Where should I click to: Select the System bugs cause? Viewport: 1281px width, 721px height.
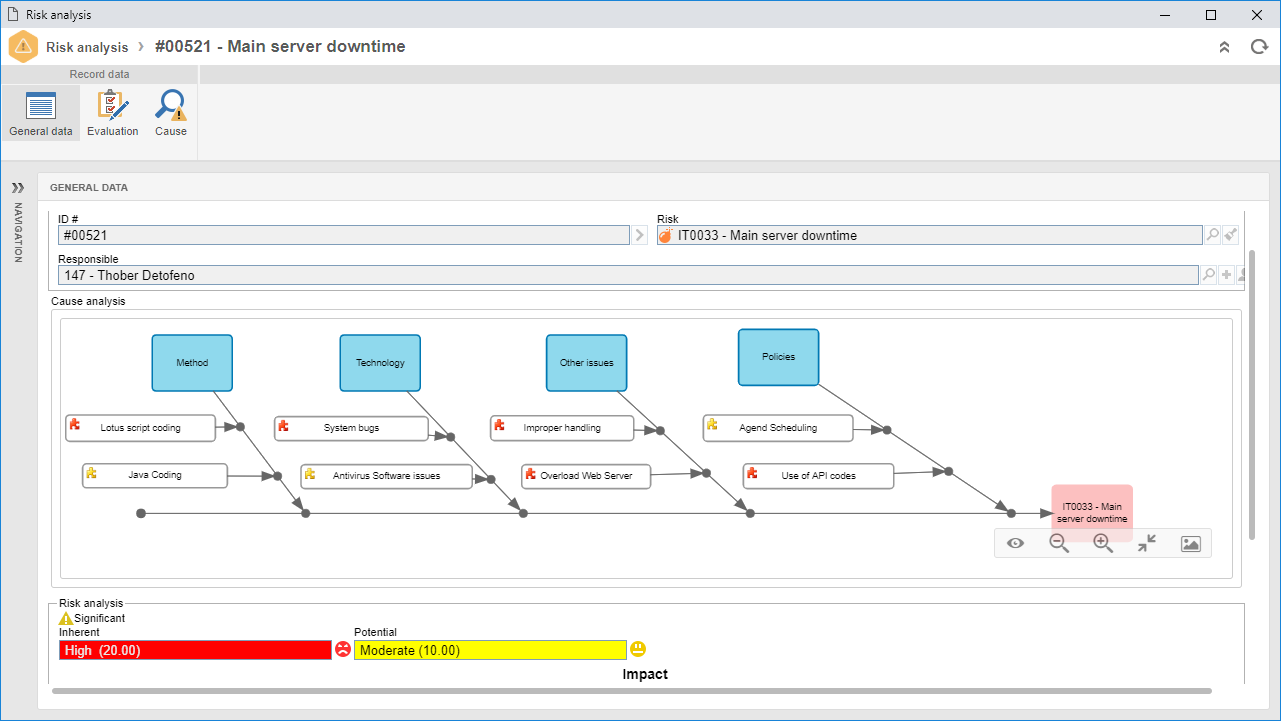pyautogui.click(x=352, y=428)
